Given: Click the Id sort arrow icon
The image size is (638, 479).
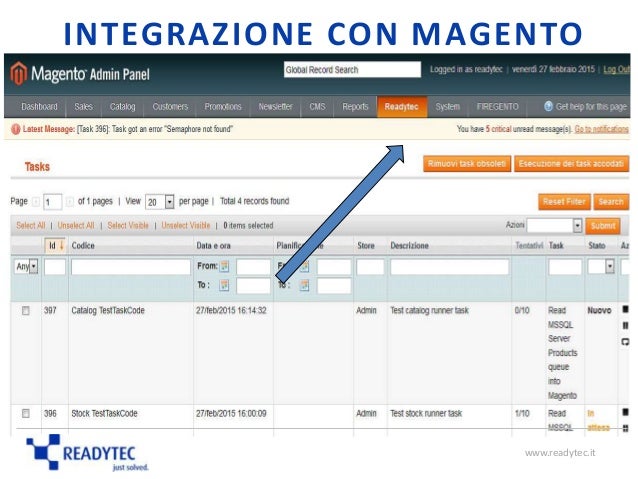Looking at the screenshot, I should tap(62, 245).
